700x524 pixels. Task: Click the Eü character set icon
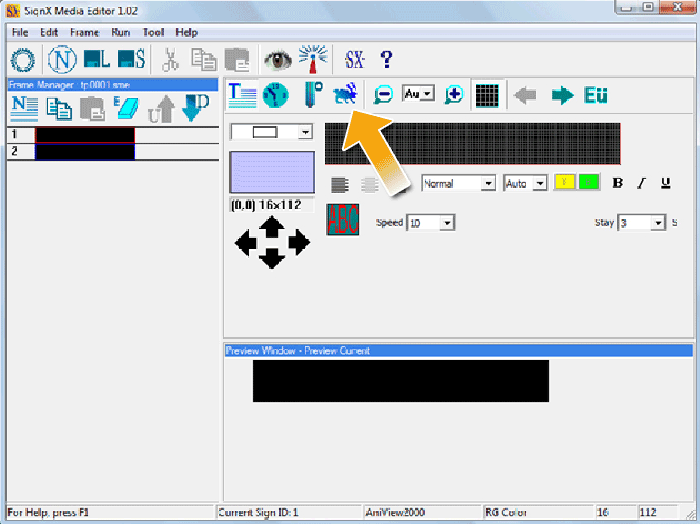[x=596, y=95]
